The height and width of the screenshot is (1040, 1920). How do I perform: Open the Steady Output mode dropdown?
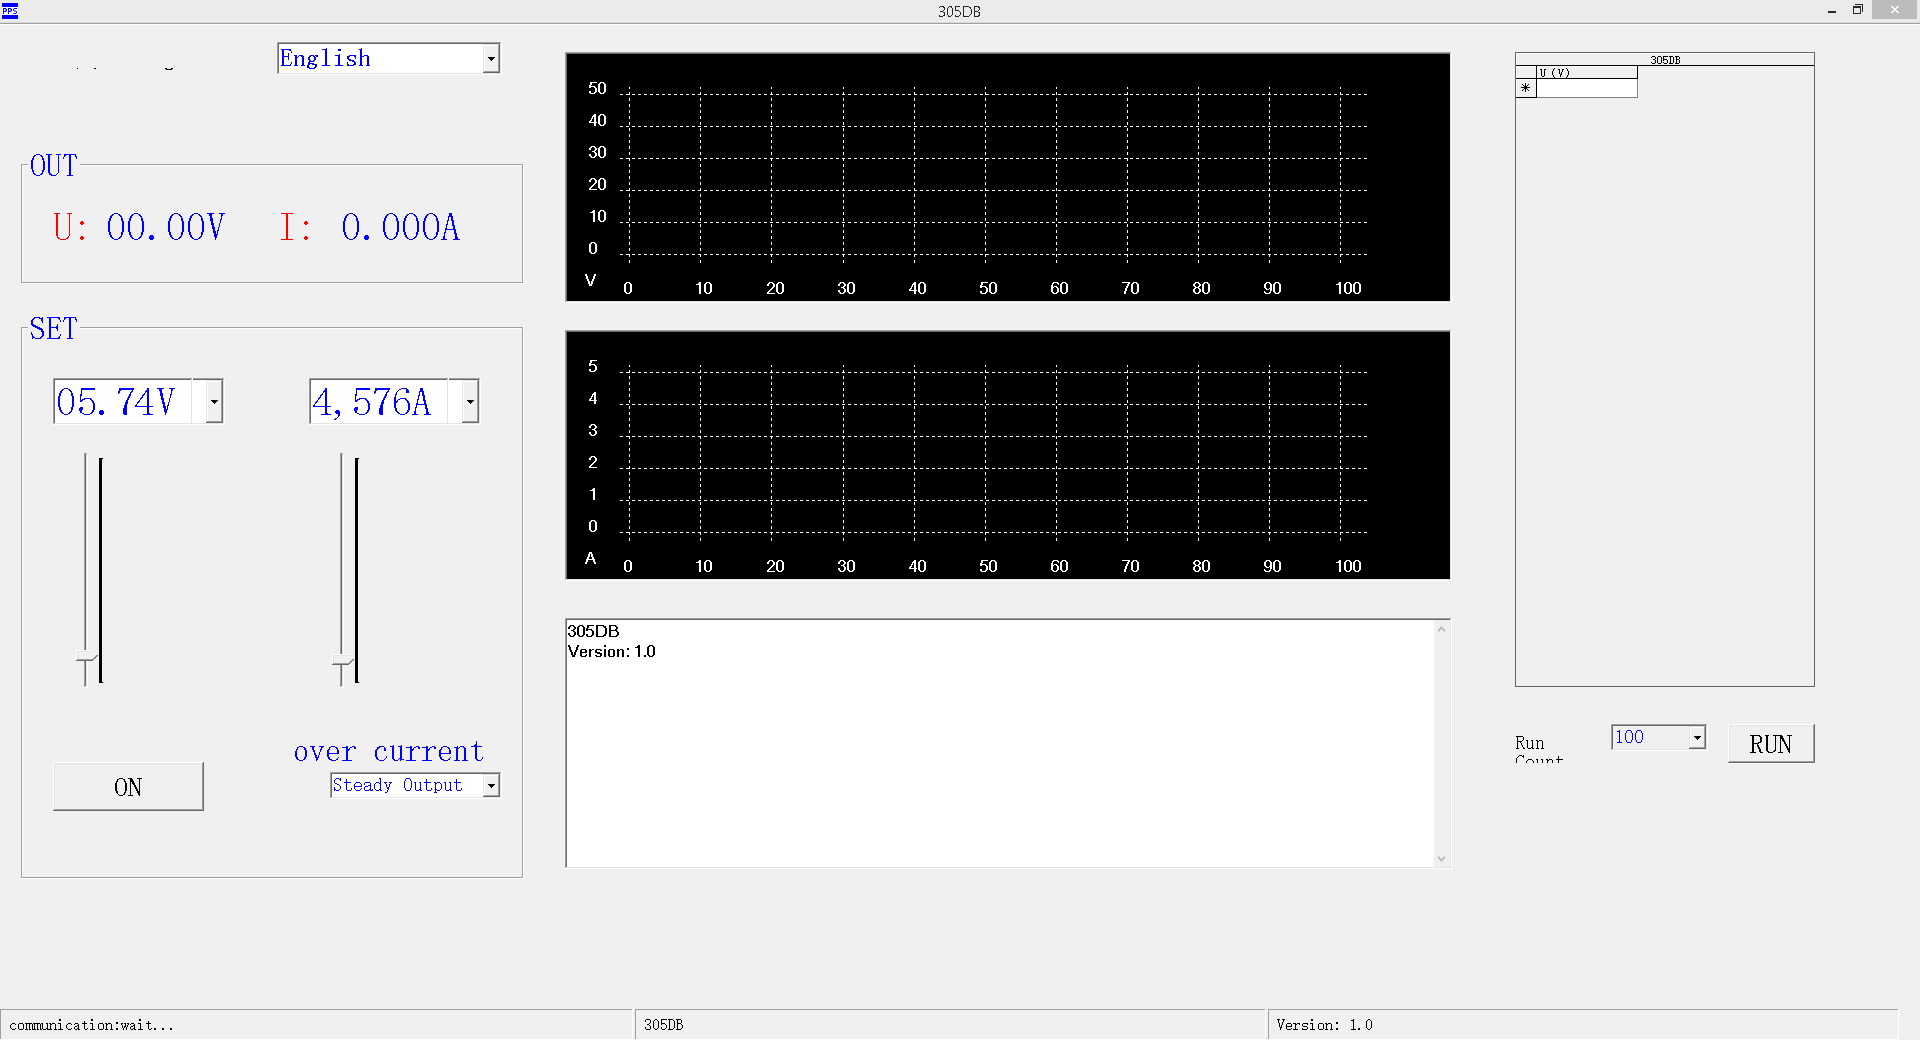pos(489,786)
